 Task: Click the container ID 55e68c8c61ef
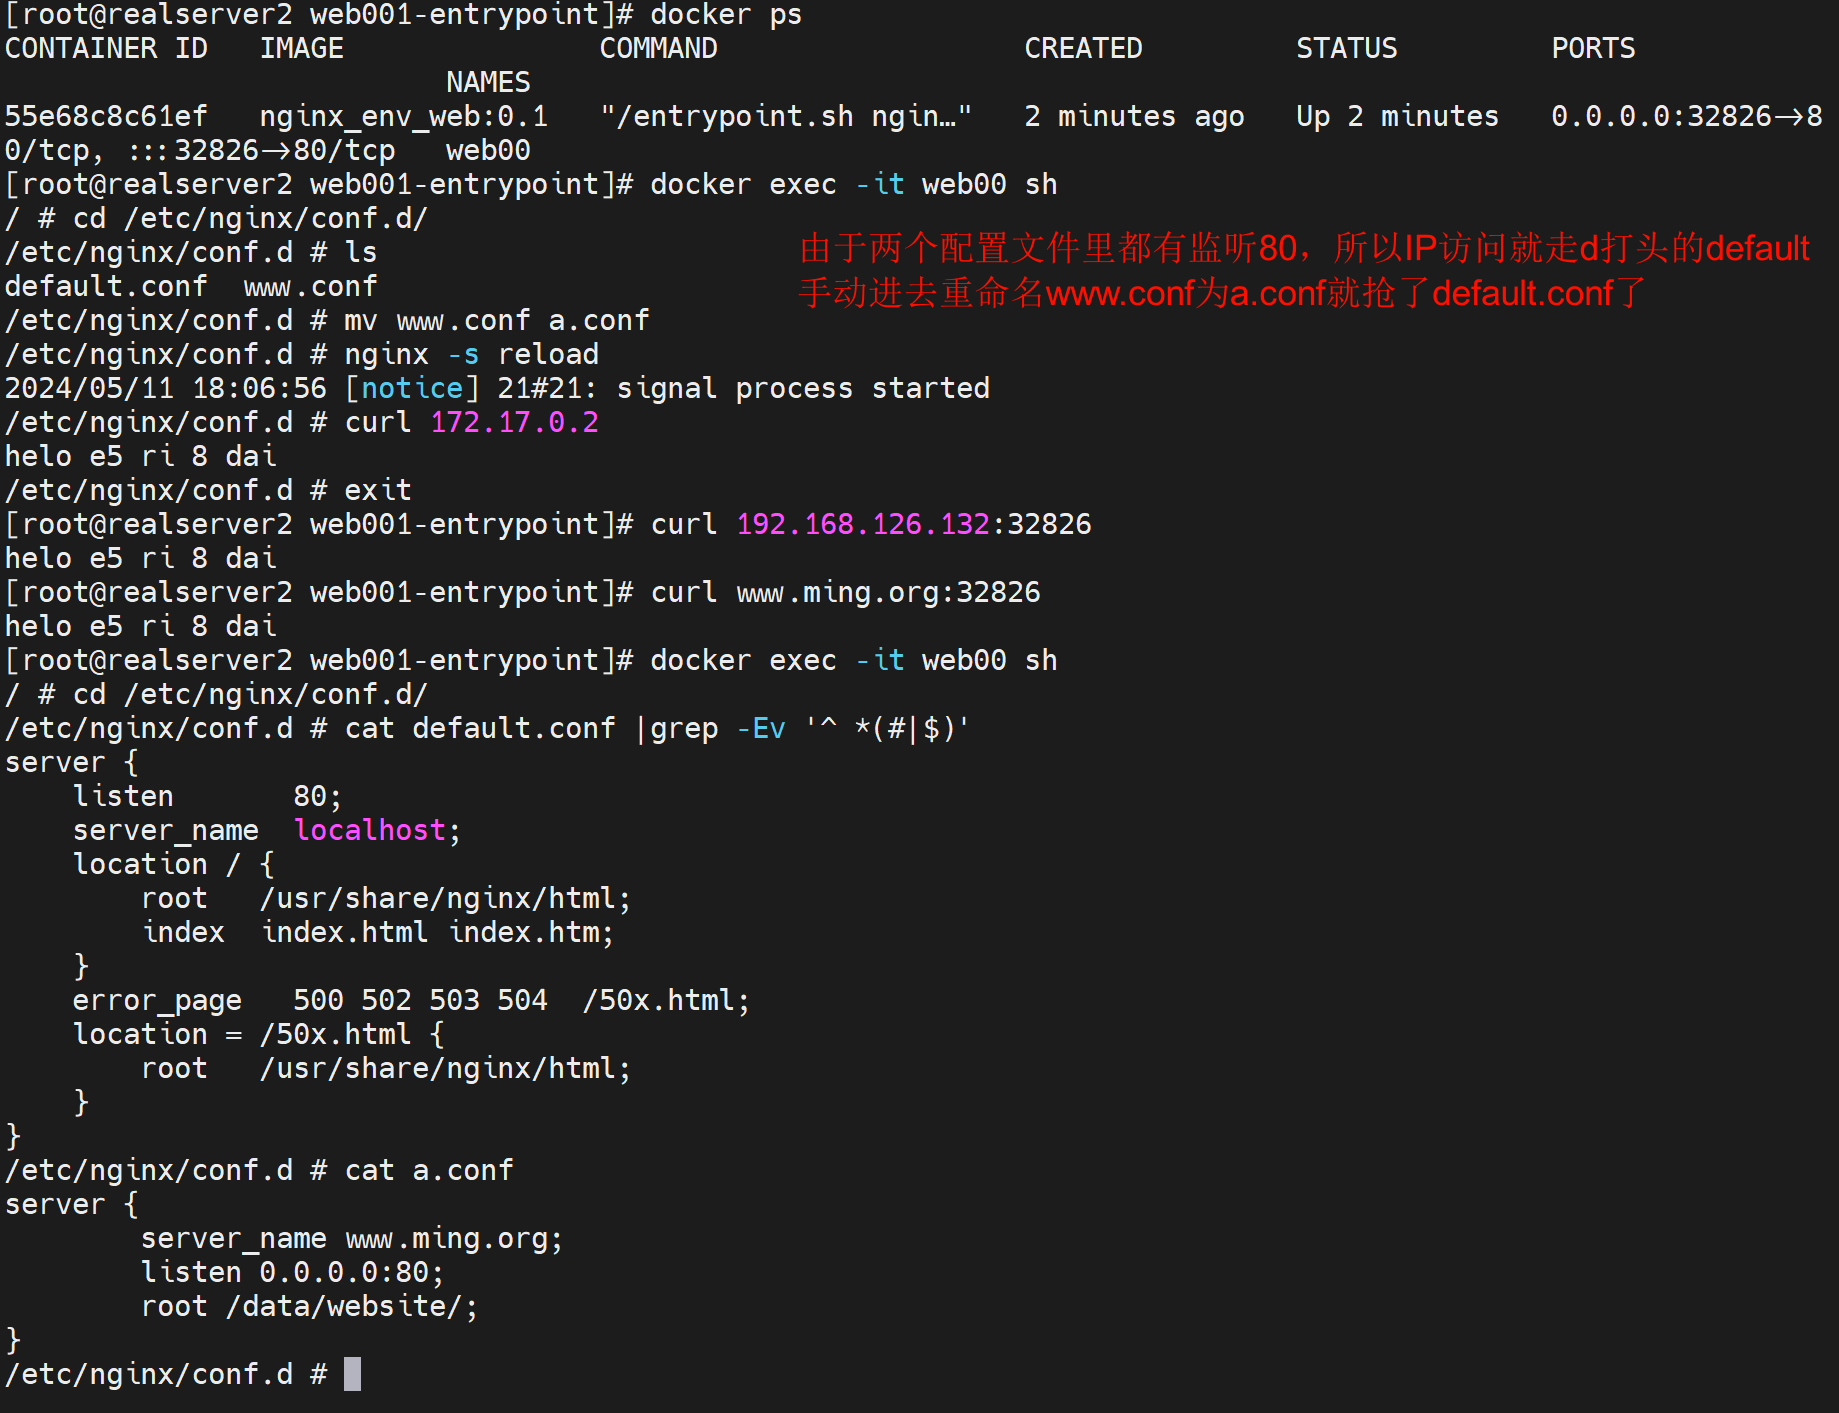tap(105, 115)
